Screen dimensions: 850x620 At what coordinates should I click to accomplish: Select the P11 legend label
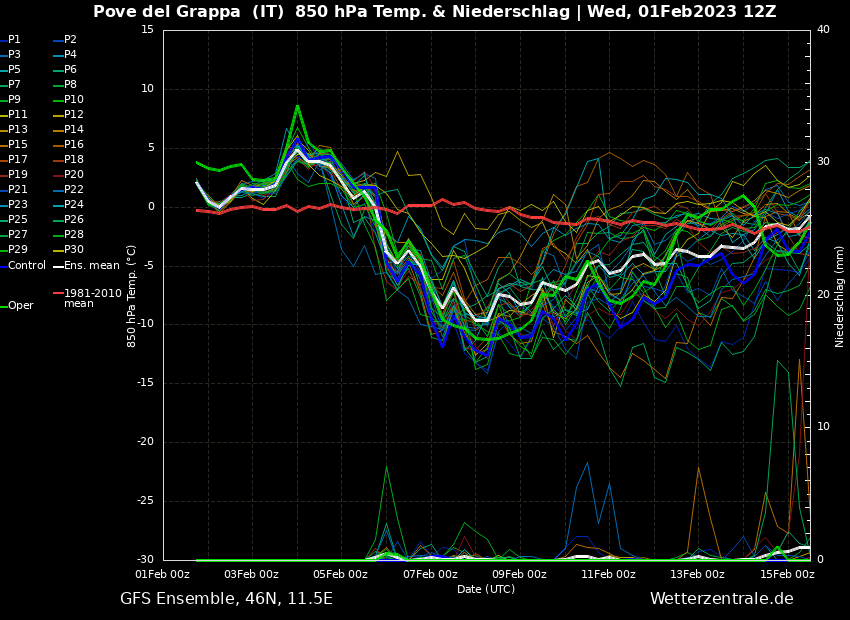(17, 114)
